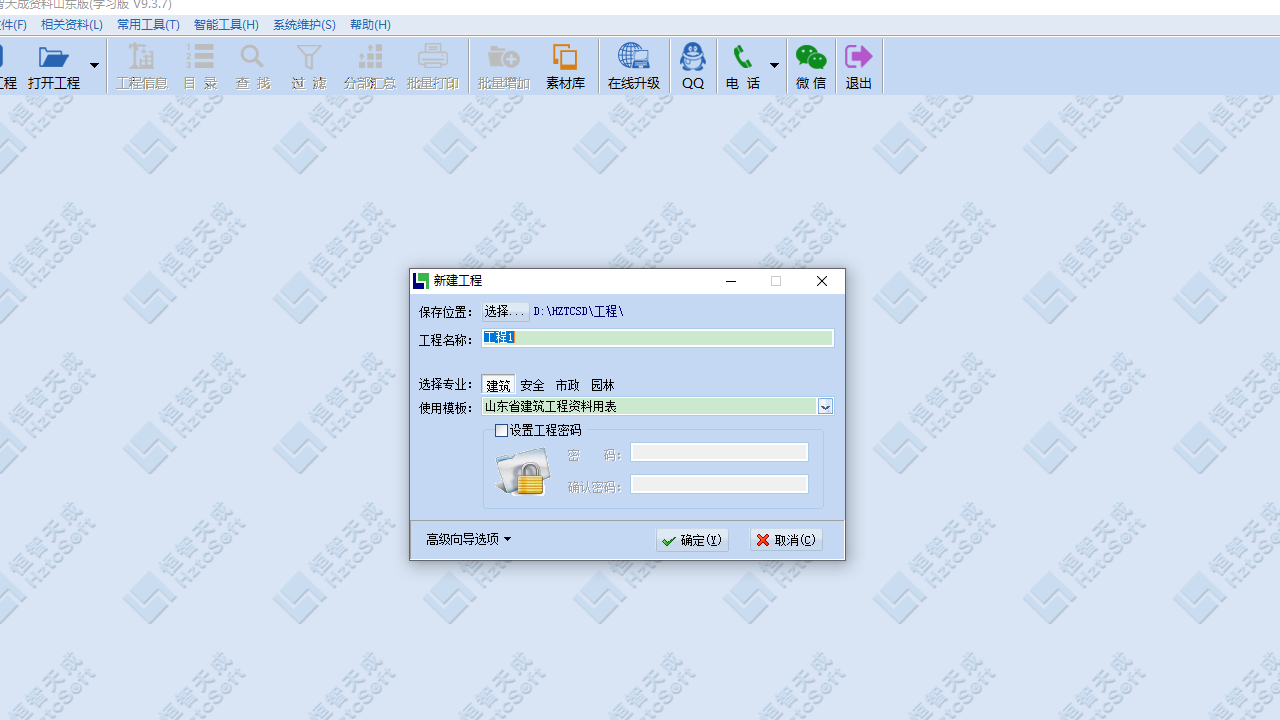The width and height of the screenshot is (1280, 720).
Task: Select the 查找 search tool
Action: [x=251, y=65]
